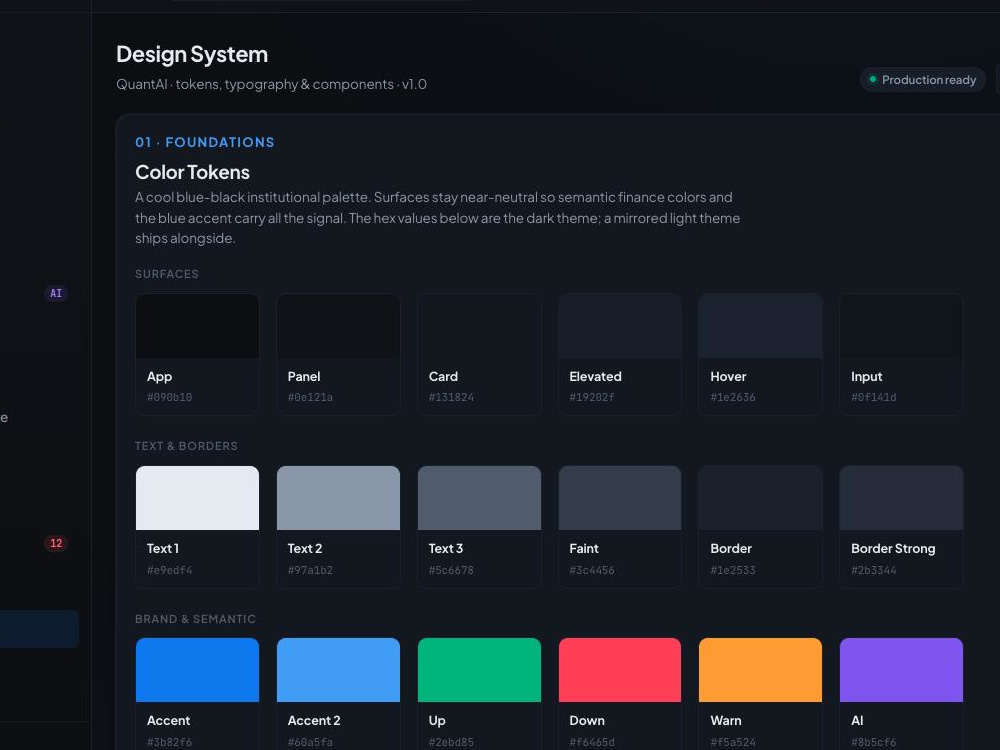
Task: Click the Hover surface swatch
Action: 760,326
